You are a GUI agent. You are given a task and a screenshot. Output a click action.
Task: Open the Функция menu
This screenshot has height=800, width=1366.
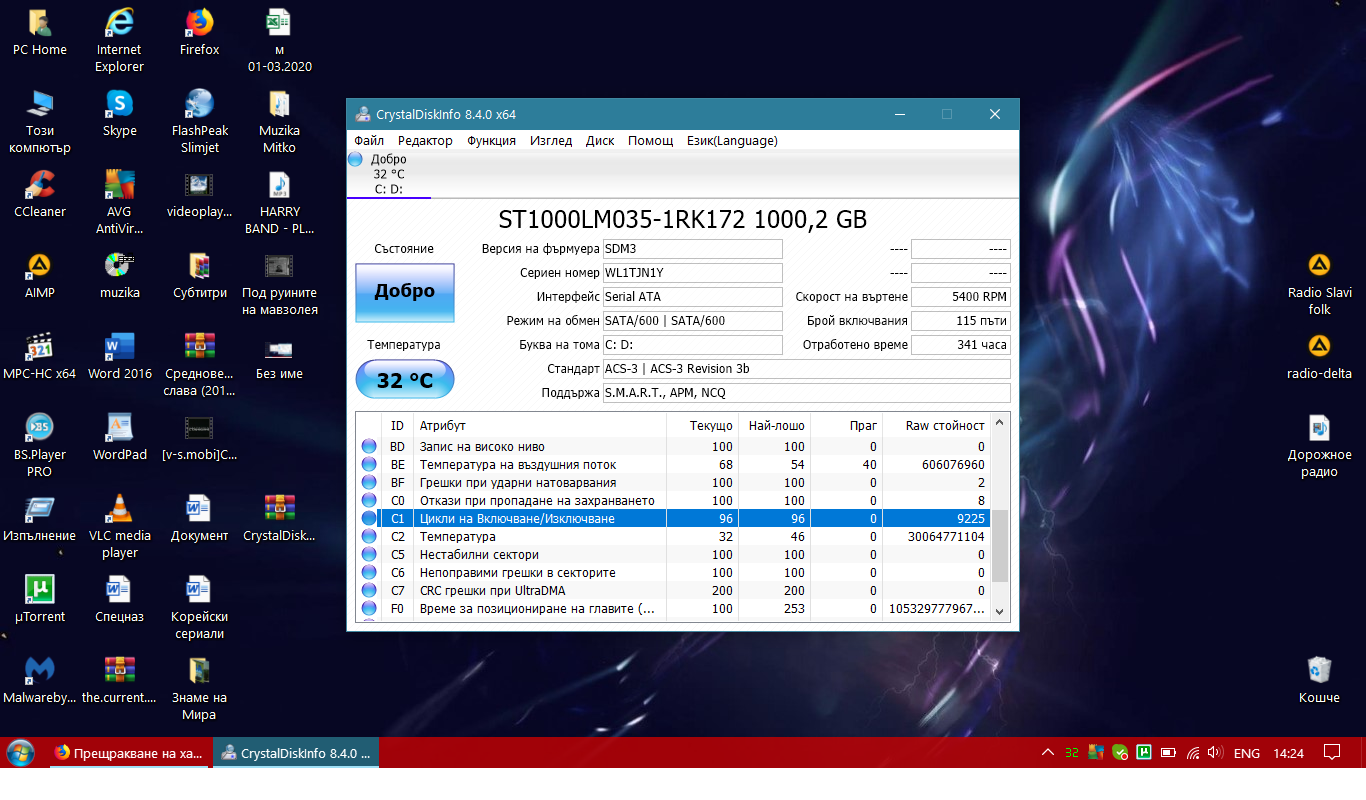[x=491, y=141]
